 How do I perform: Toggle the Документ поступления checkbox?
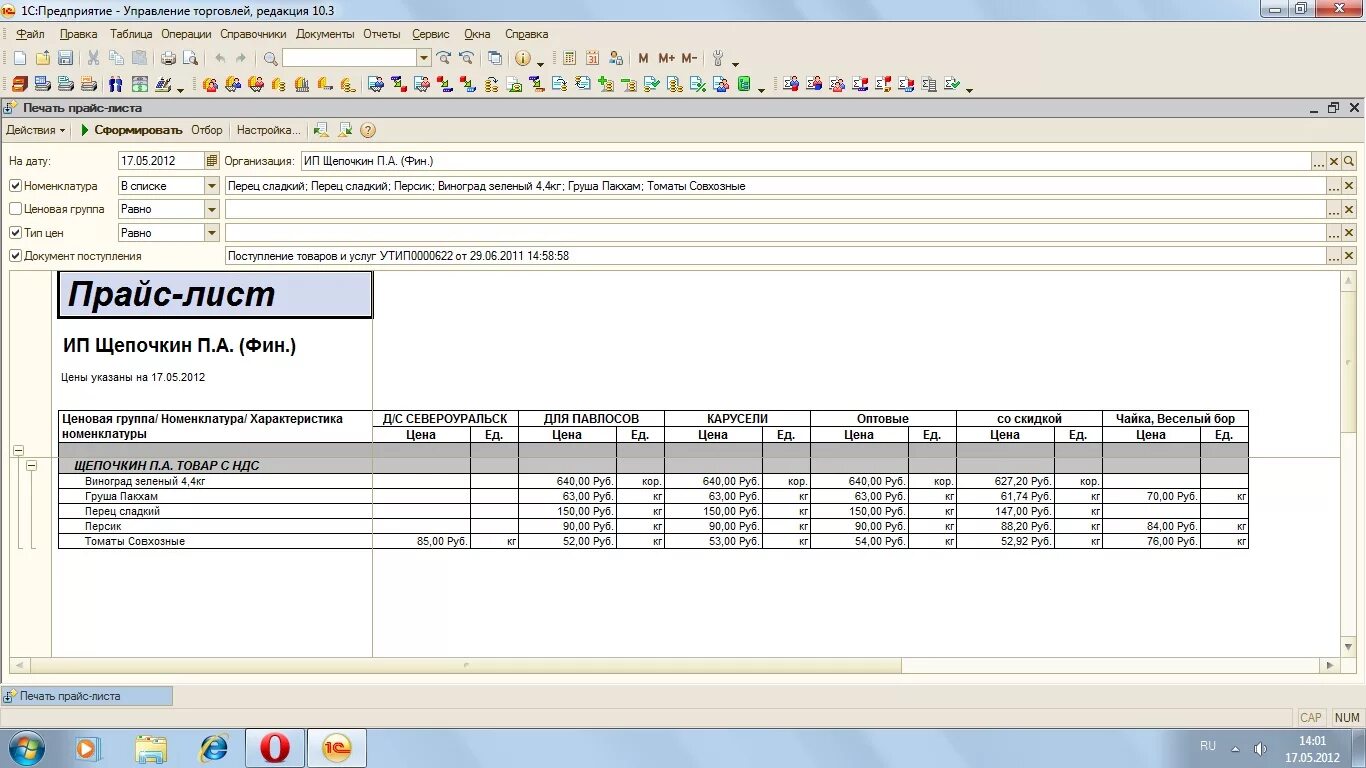[15, 256]
